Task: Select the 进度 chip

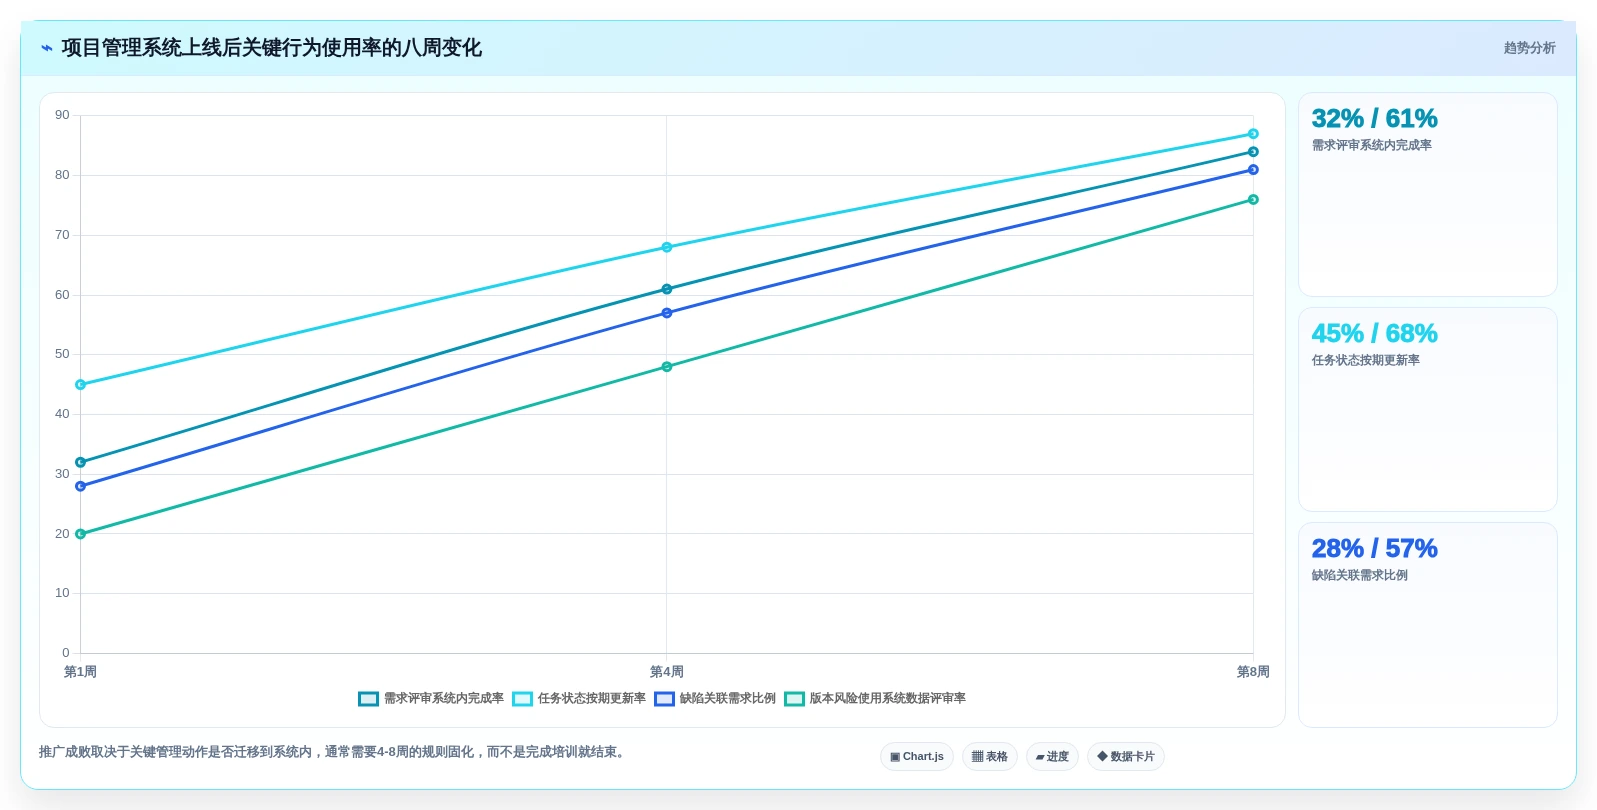Action: point(1052,757)
